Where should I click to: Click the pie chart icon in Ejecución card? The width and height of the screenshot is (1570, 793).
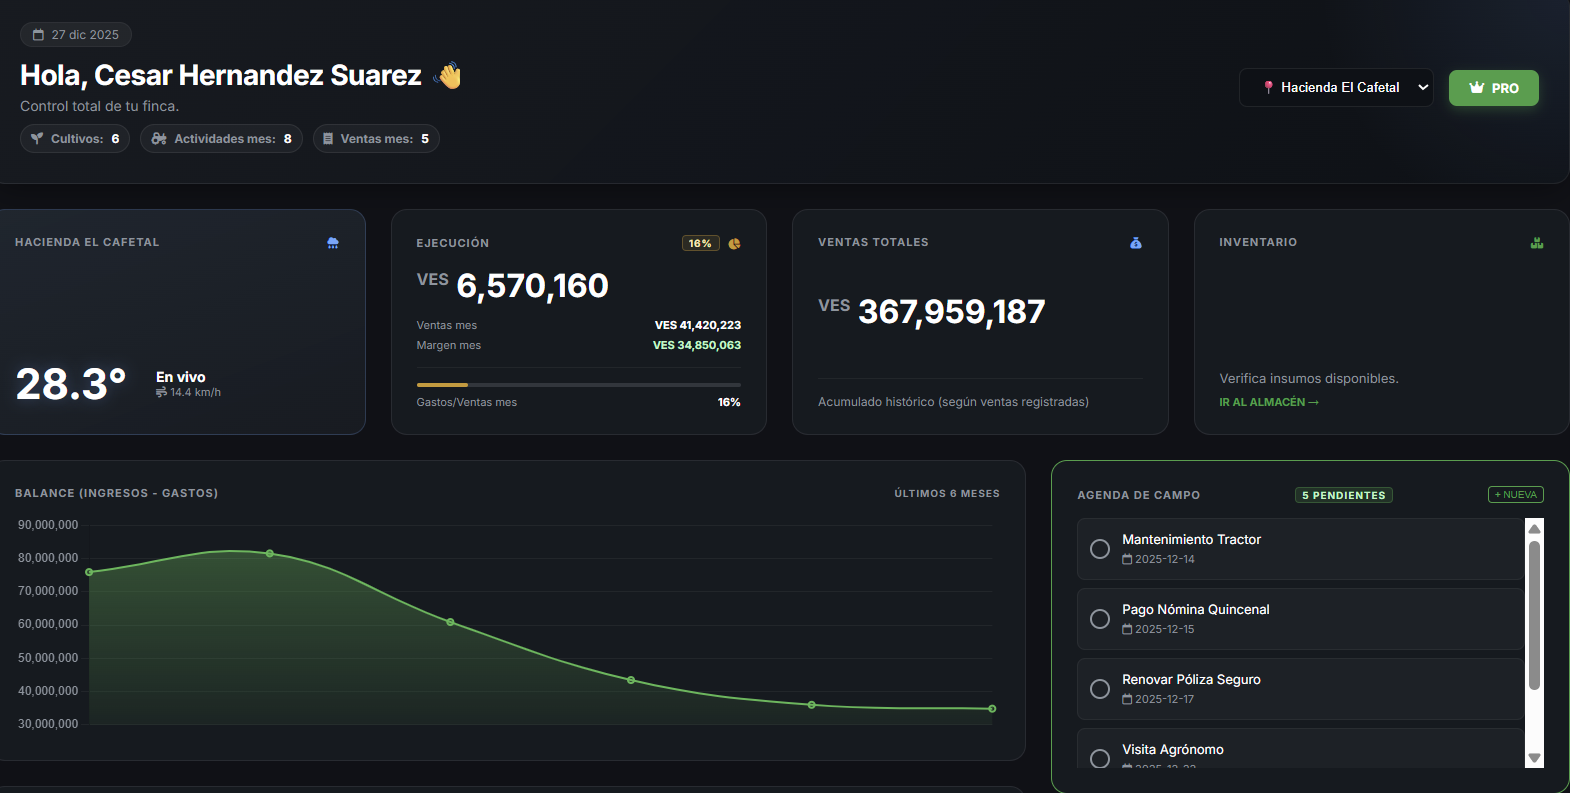[x=734, y=244]
